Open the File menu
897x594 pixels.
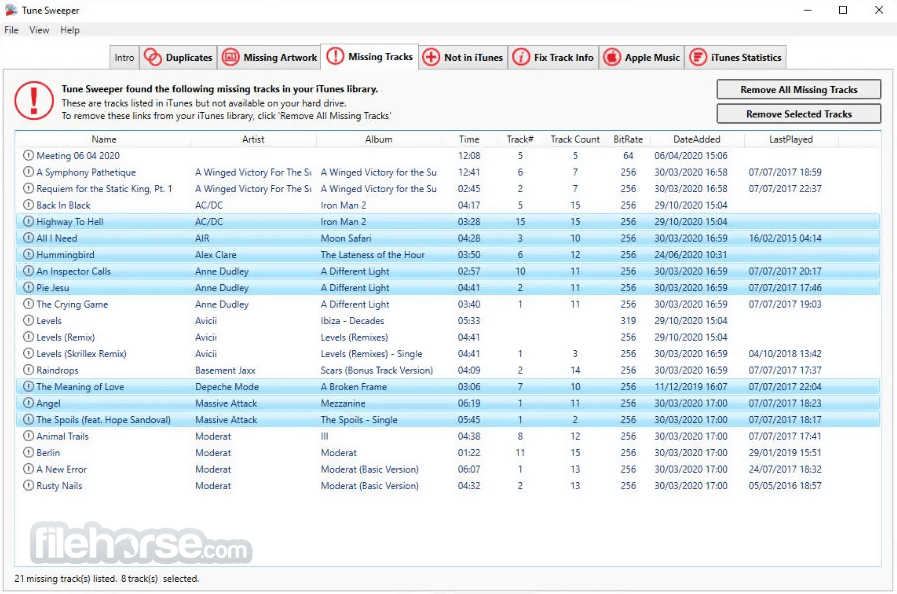tap(11, 30)
